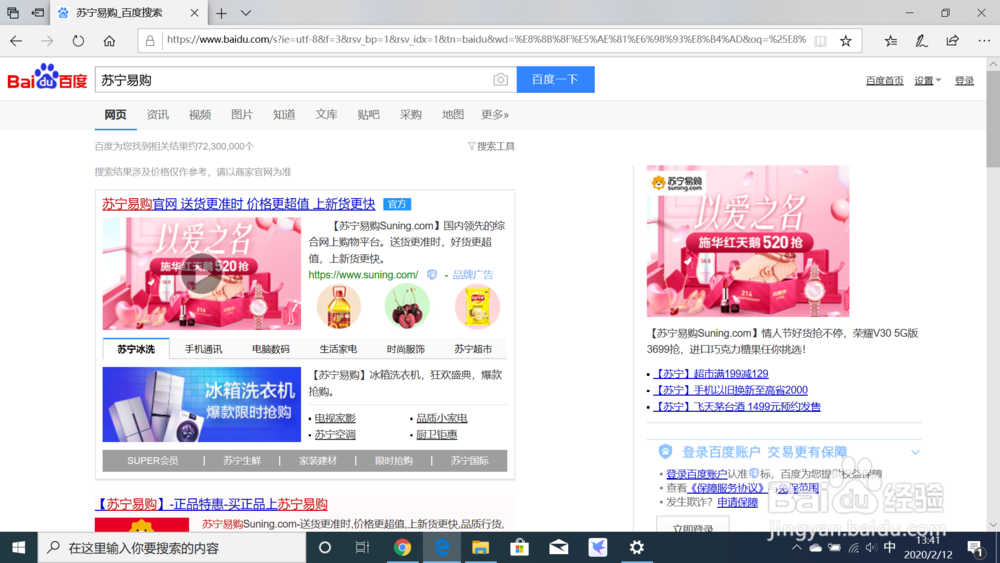Switch to 资讯 tab
Viewport: 1000px width, 563px height.
[158, 115]
